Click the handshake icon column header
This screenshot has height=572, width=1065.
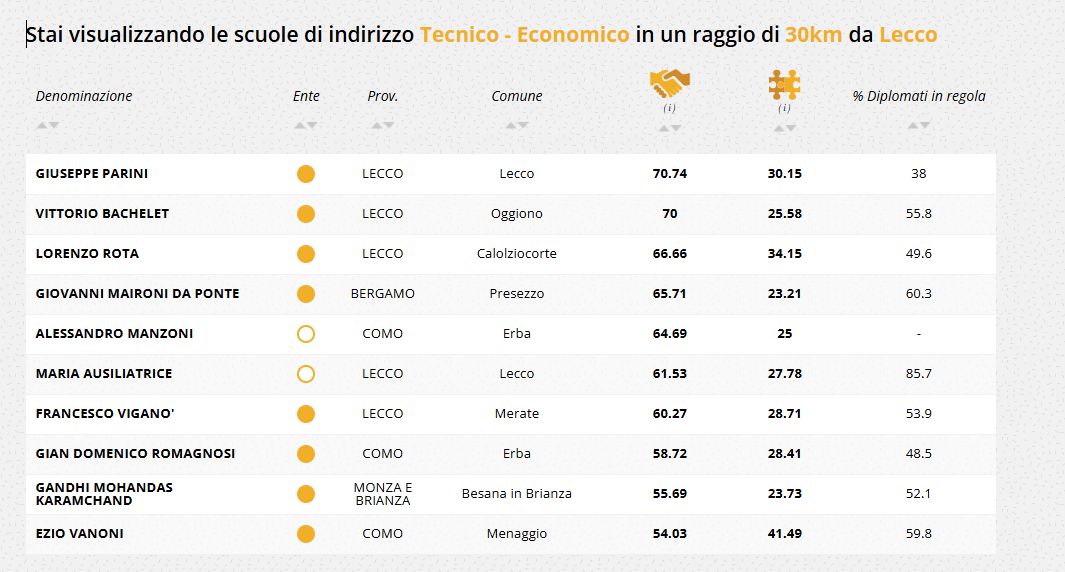(x=670, y=82)
